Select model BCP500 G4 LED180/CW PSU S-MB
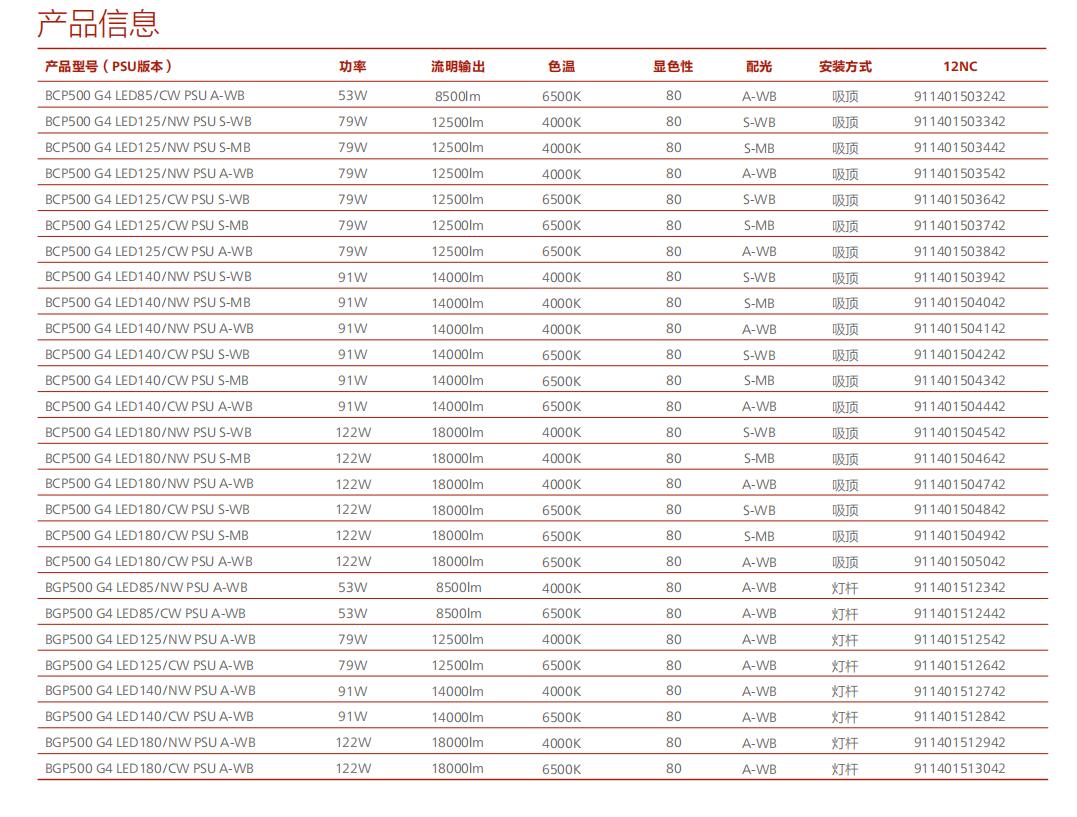This screenshot has height=817, width=1077. pos(147,536)
